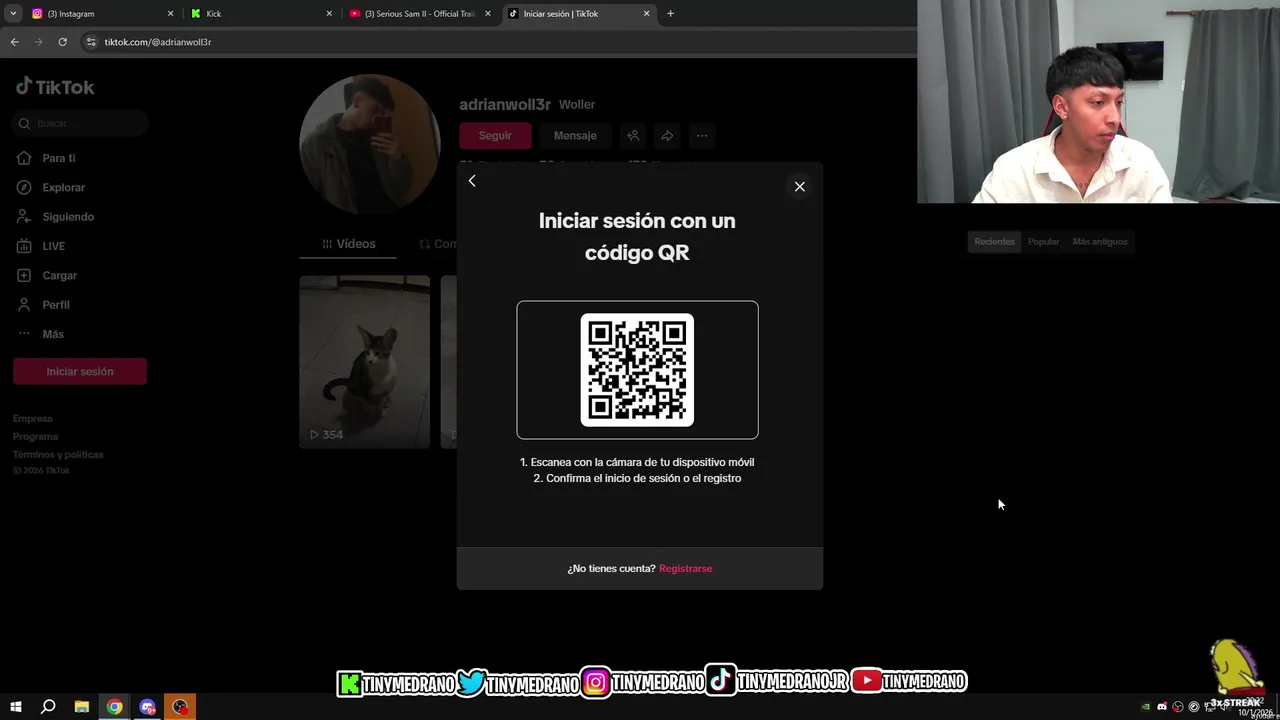Close the Serious Sam II browser tab

point(488,14)
